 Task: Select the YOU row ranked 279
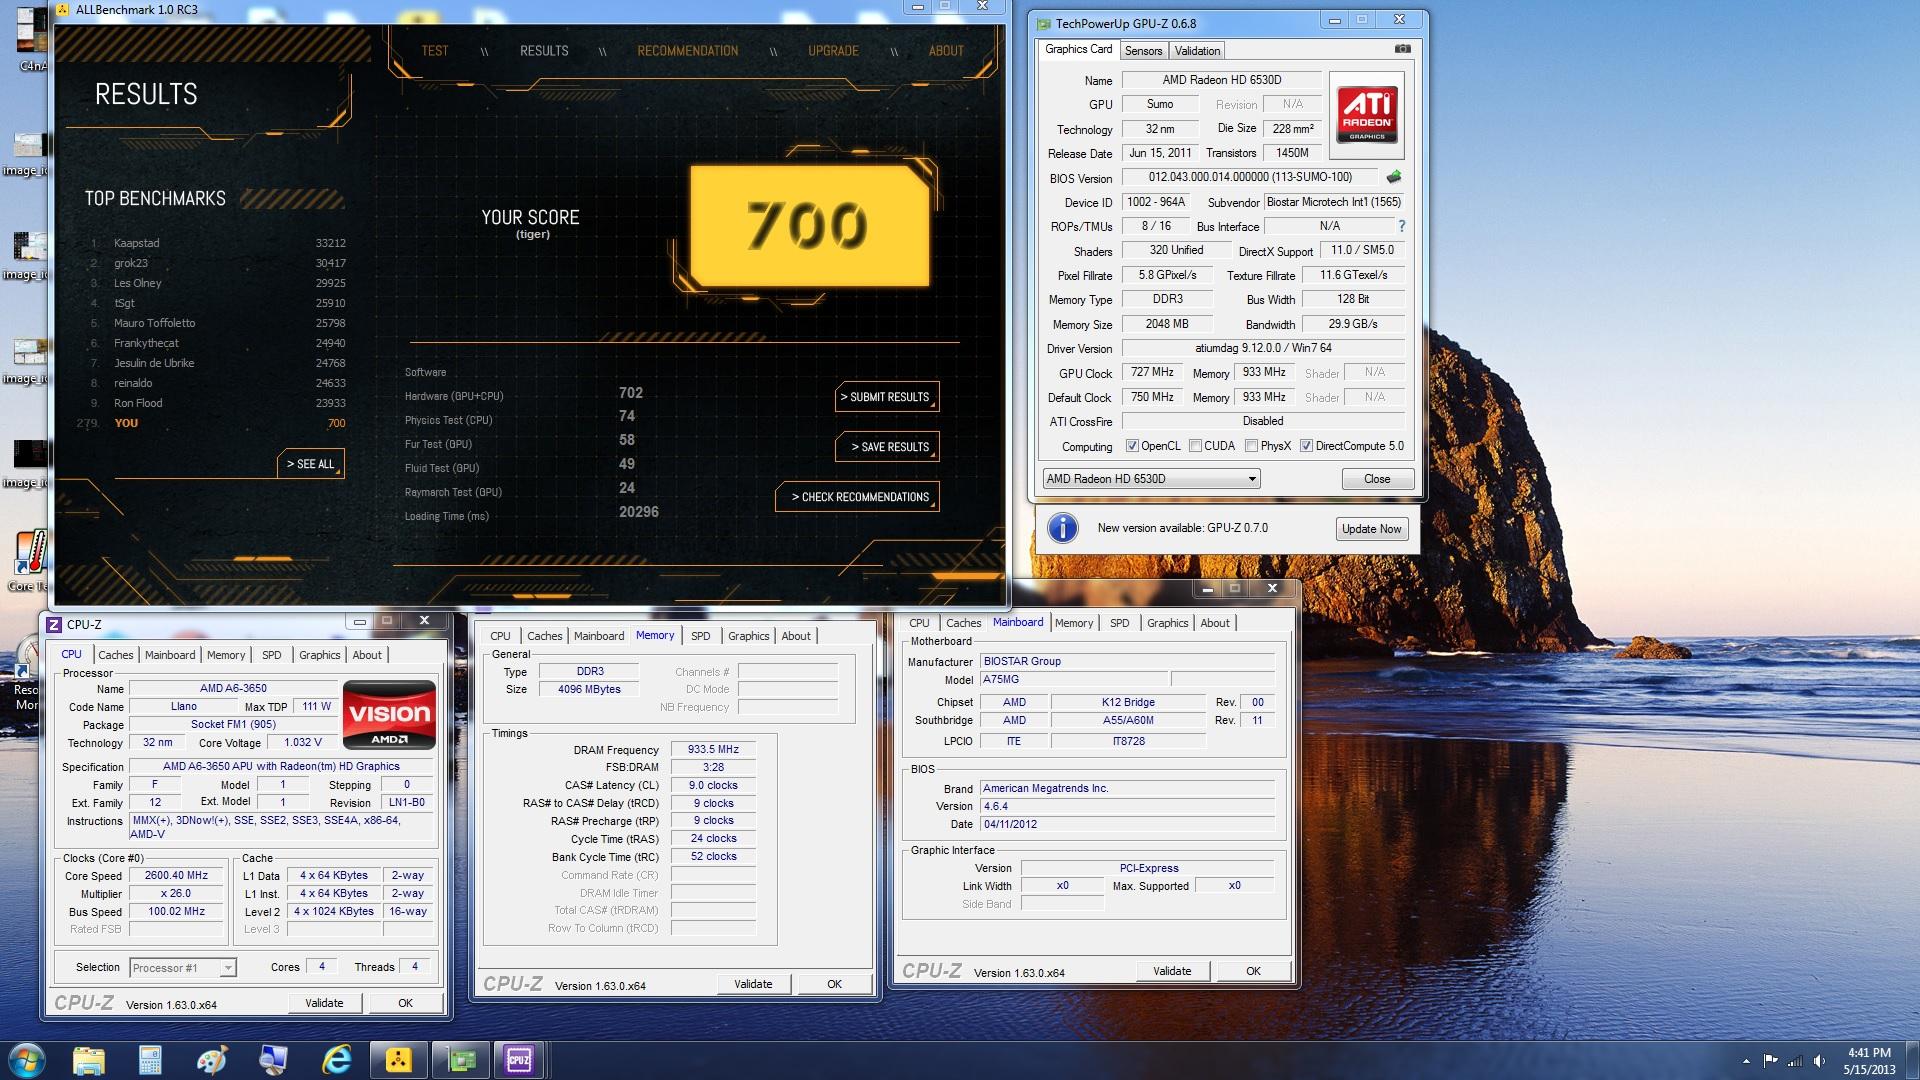coord(211,423)
